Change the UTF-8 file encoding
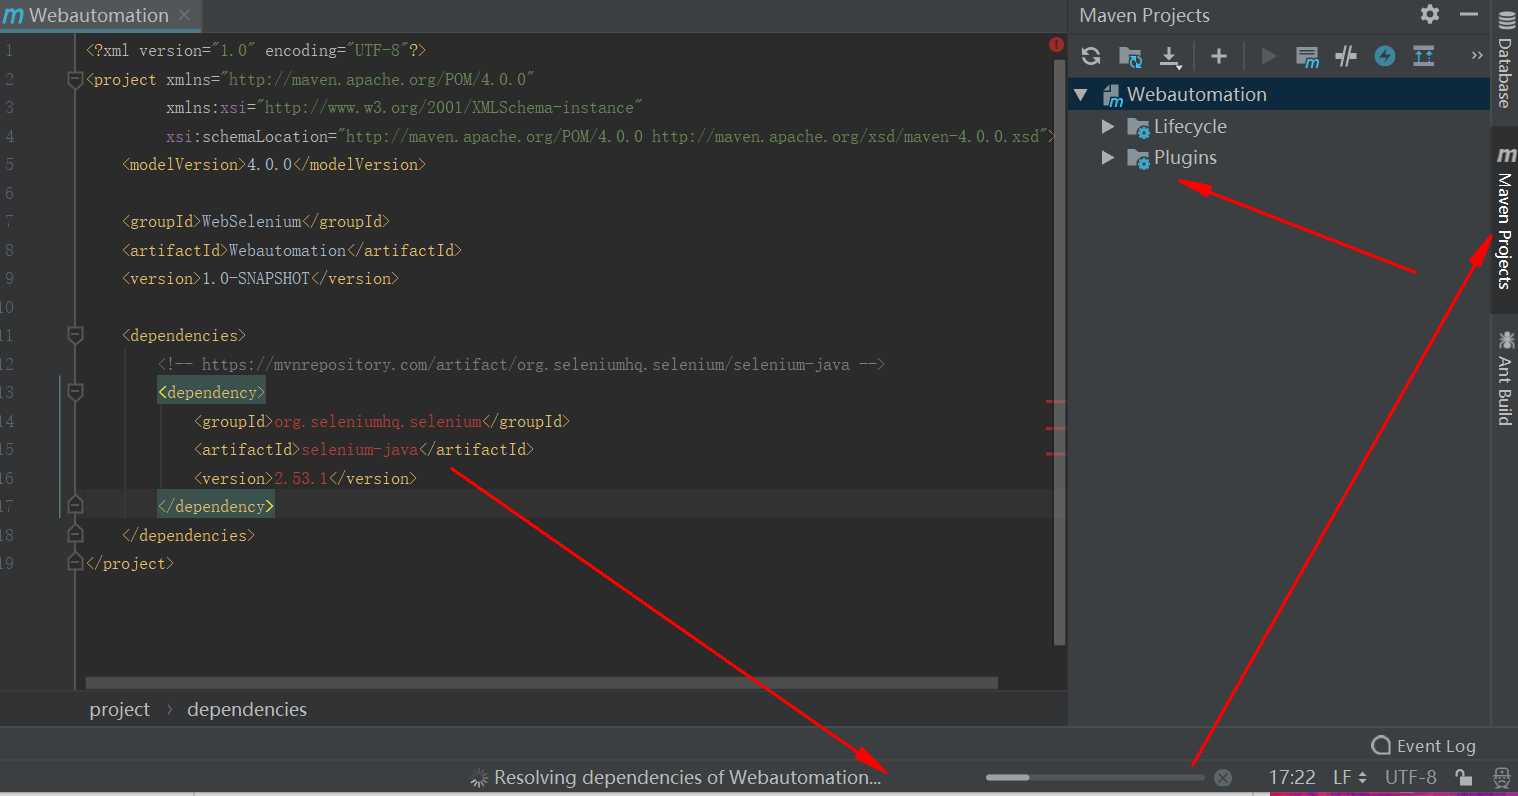Screen dimensions: 1518x796 pos(1410,777)
